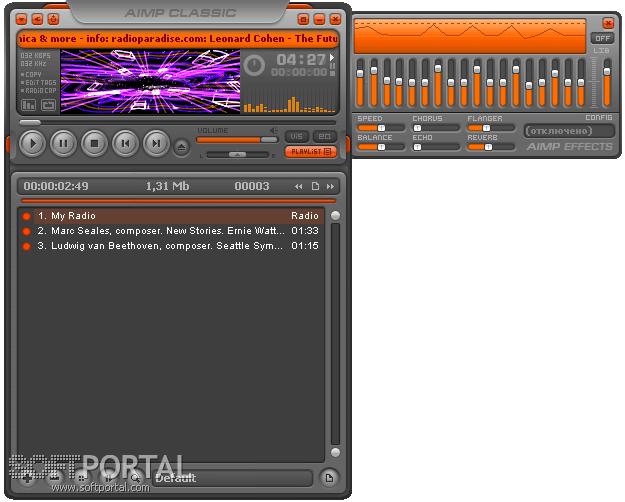The height and width of the screenshot is (502, 625).
Task: Click the last equalizer band slider before the scale
Action: pyautogui.click(x=581, y=83)
